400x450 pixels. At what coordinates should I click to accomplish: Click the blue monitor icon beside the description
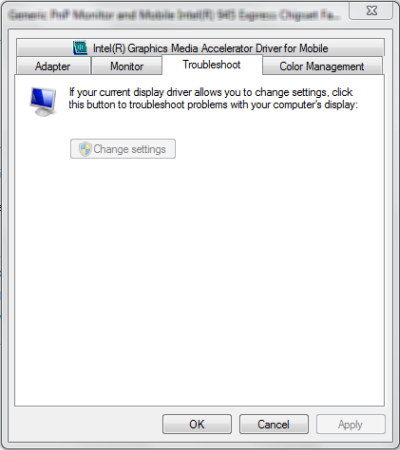(x=43, y=102)
